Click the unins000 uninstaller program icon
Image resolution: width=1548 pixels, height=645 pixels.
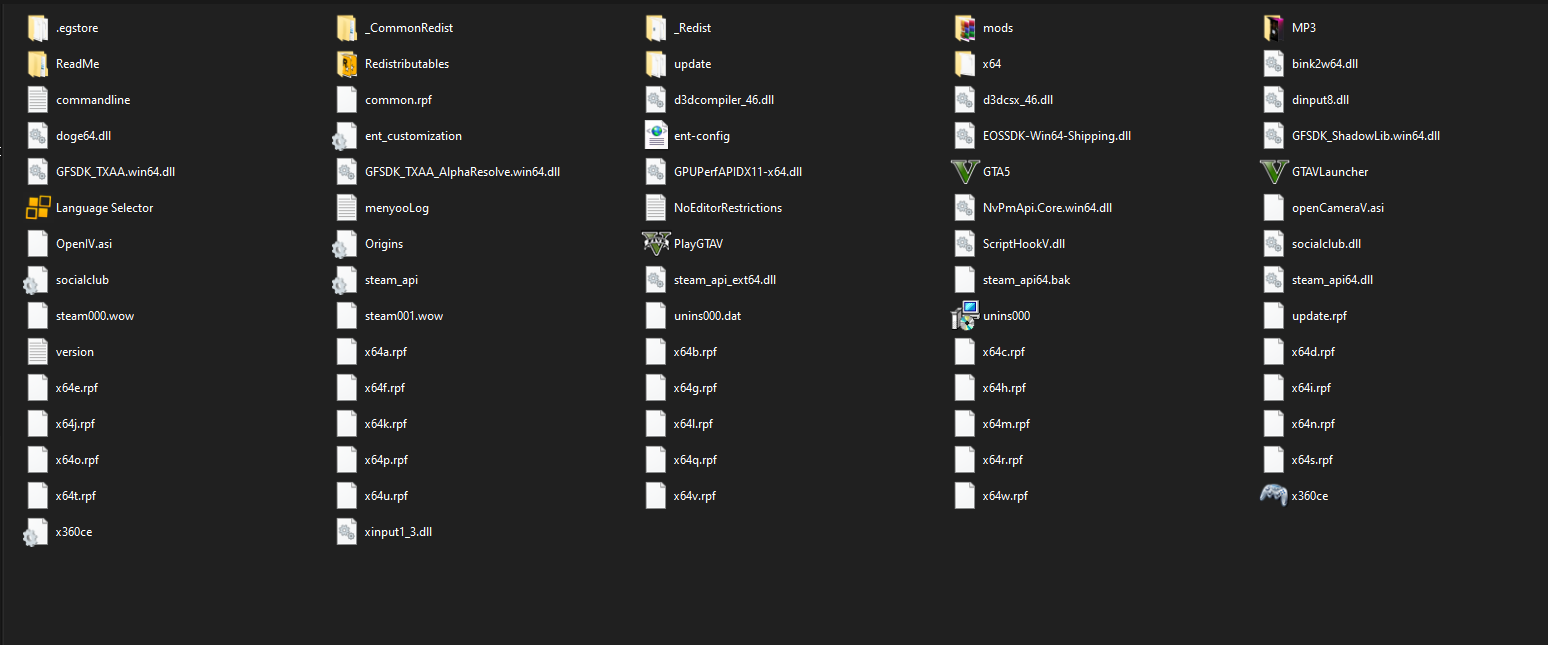pyautogui.click(x=964, y=316)
